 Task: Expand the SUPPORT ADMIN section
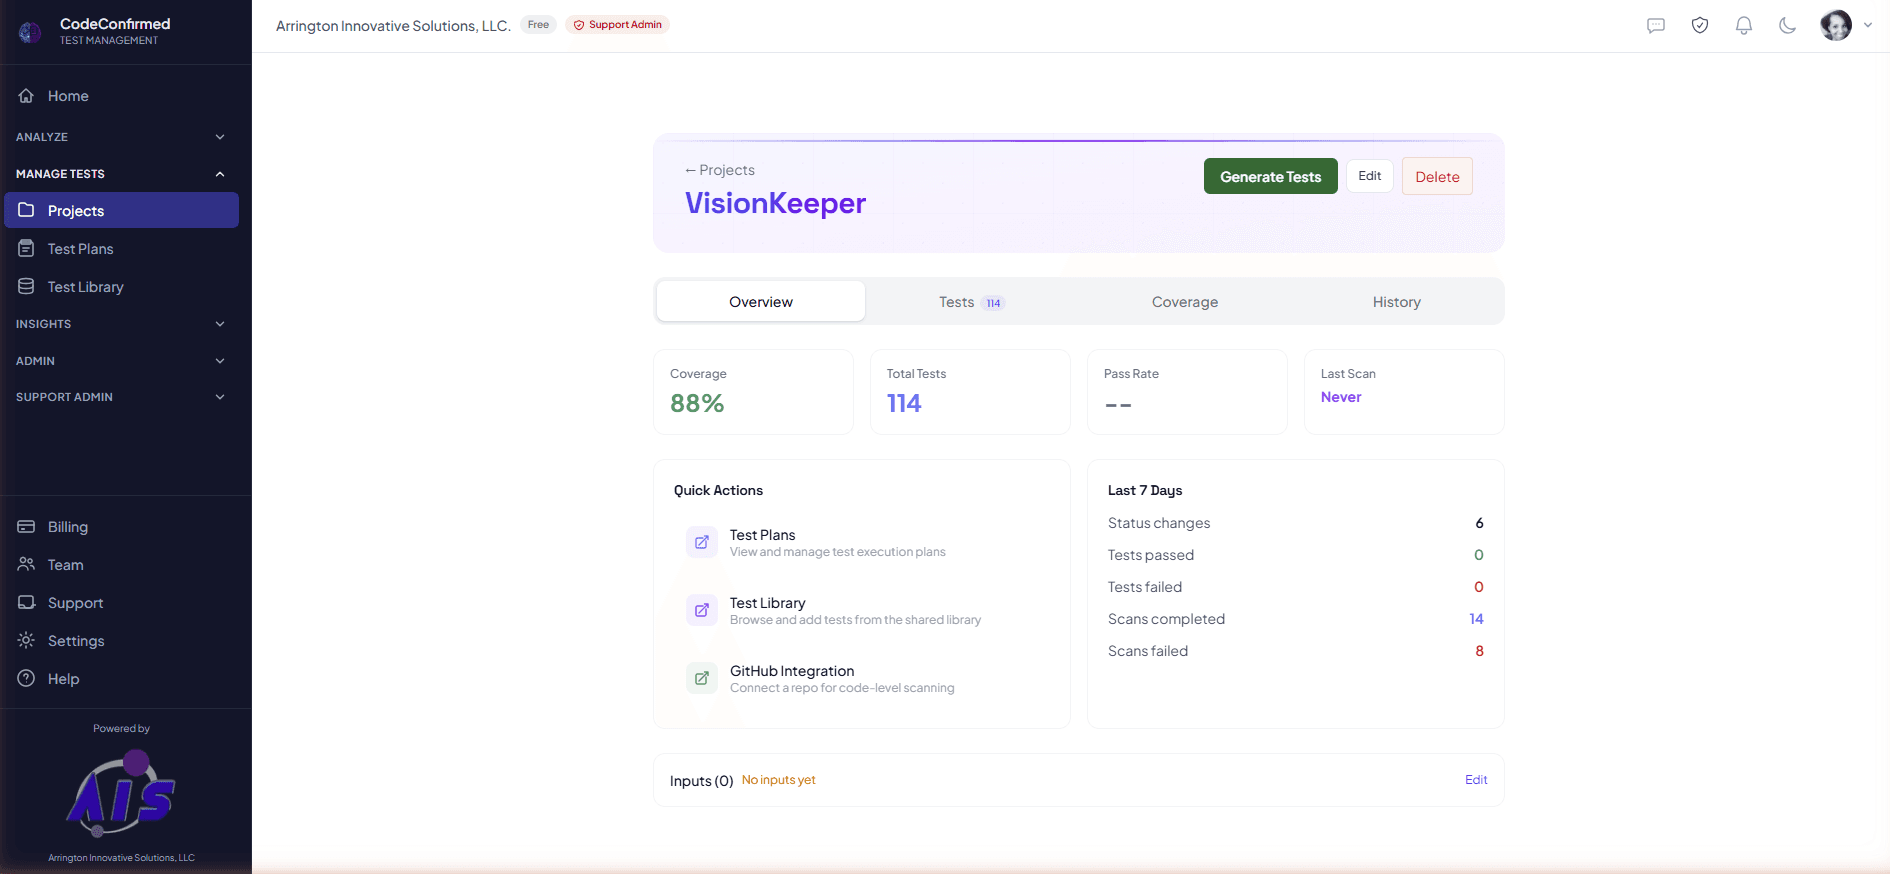(120, 397)
